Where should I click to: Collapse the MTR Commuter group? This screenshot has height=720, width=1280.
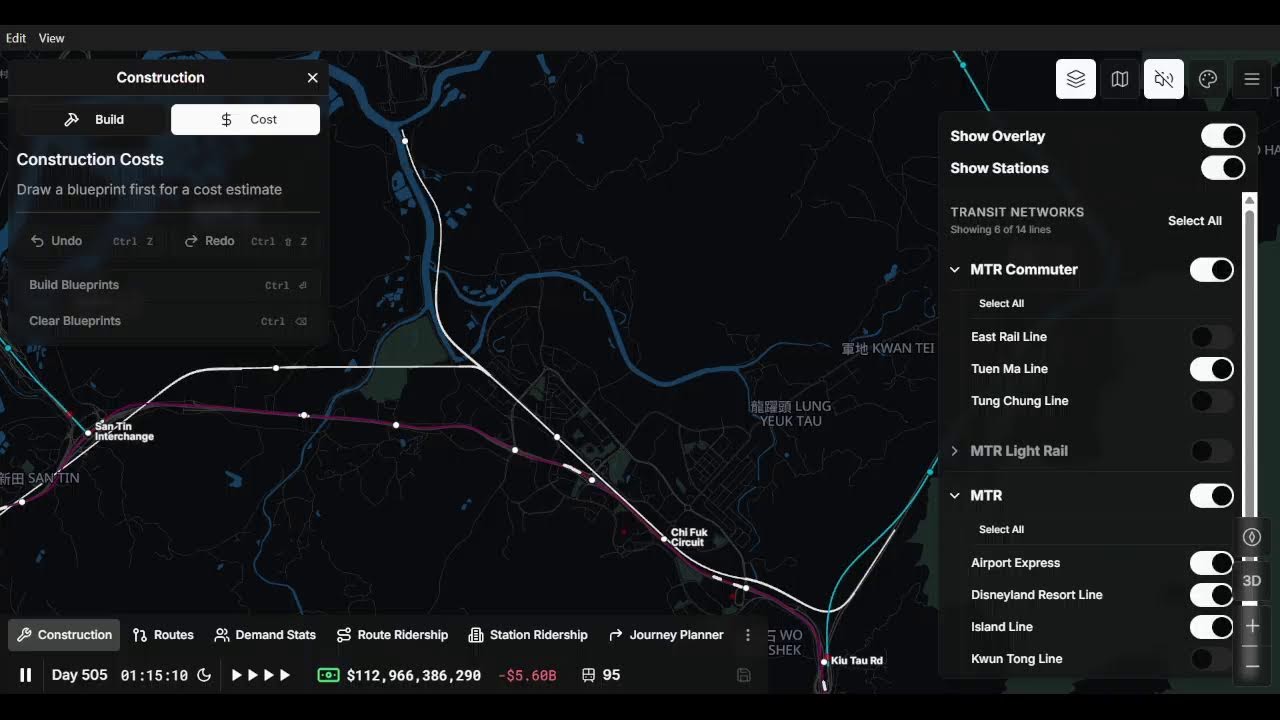point(954,270)
